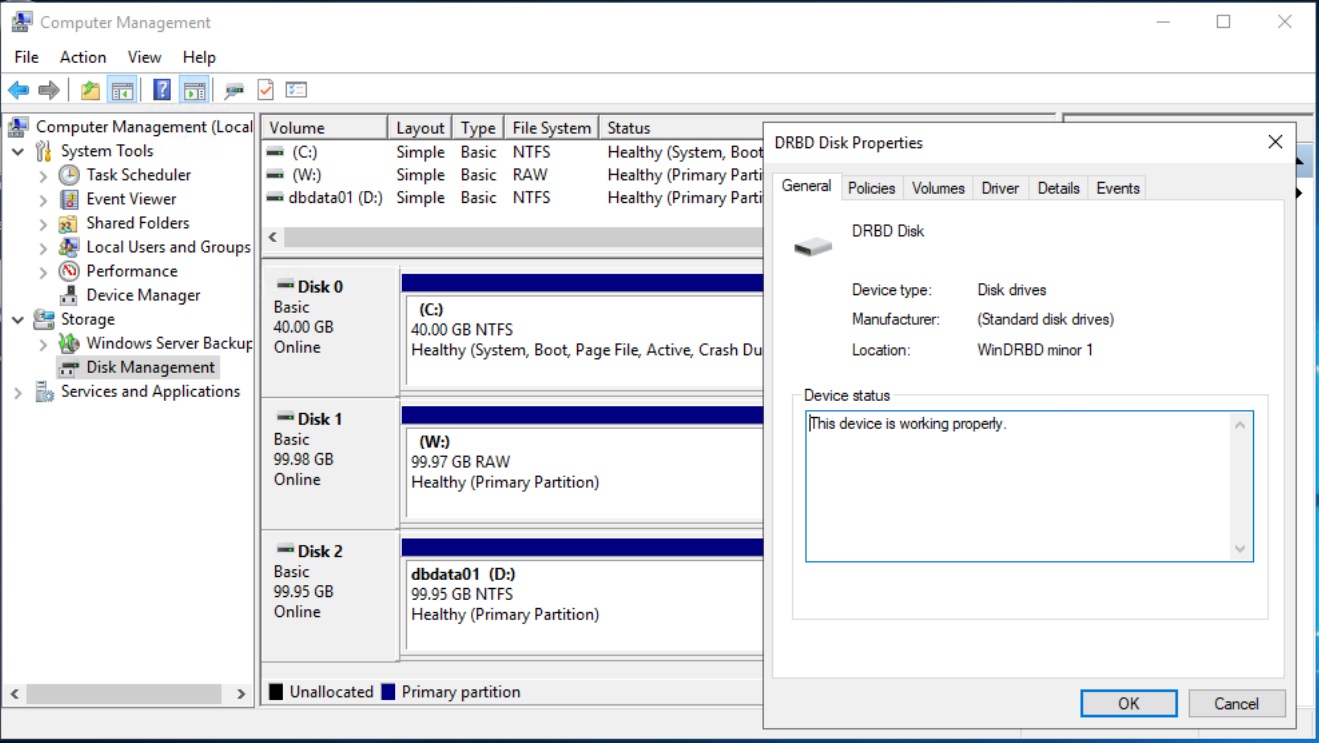Click the Task Scheduler clock icon
The image size is (1319, 743).
coord(68,175)
